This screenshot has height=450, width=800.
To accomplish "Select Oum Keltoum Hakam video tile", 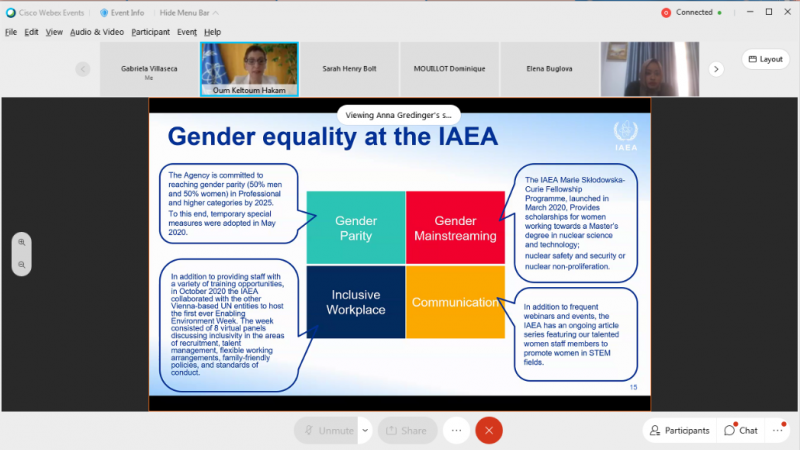I will pyautogui.click(x=249, y=69).
